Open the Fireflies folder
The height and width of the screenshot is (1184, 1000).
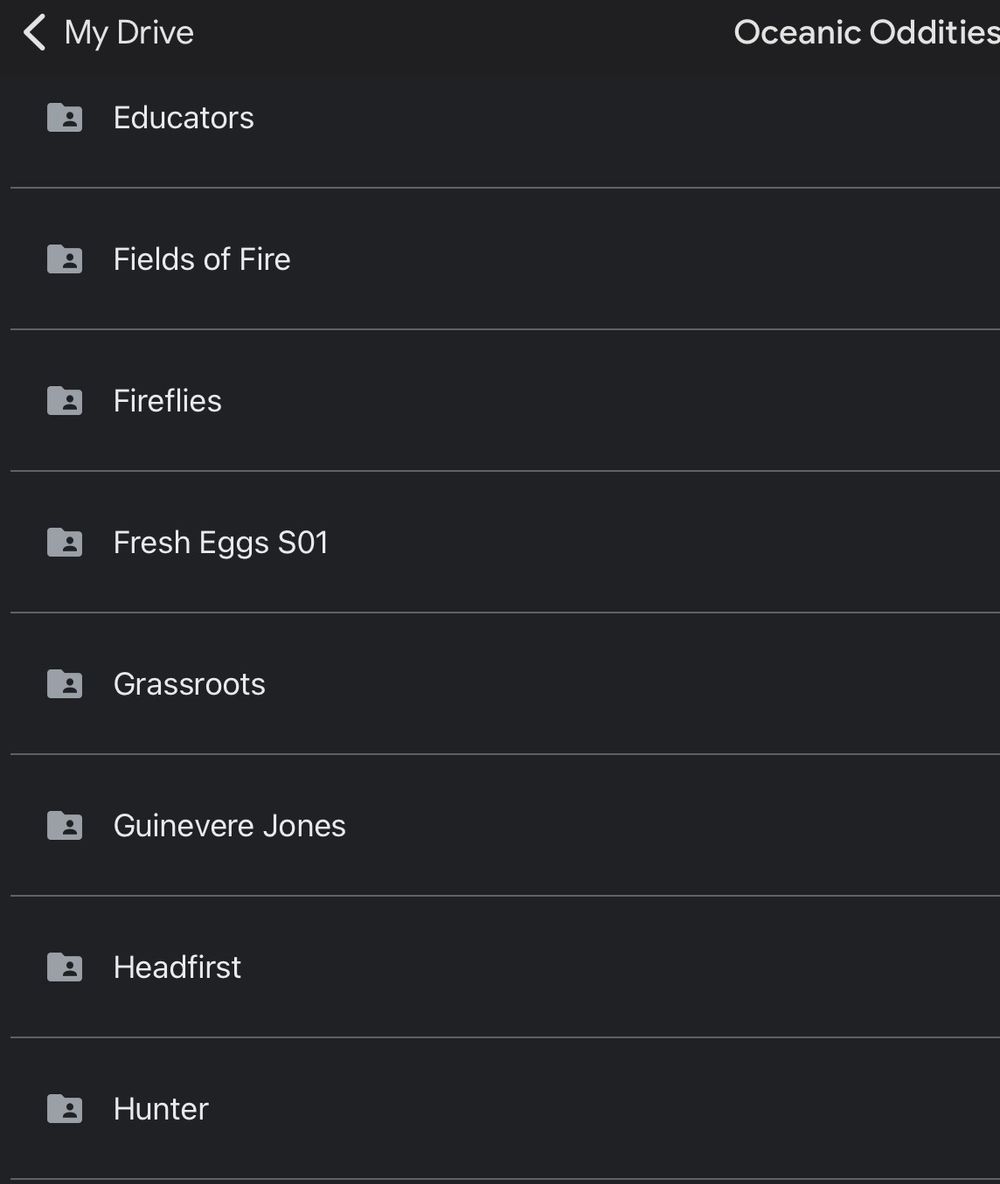pos(505,400)
